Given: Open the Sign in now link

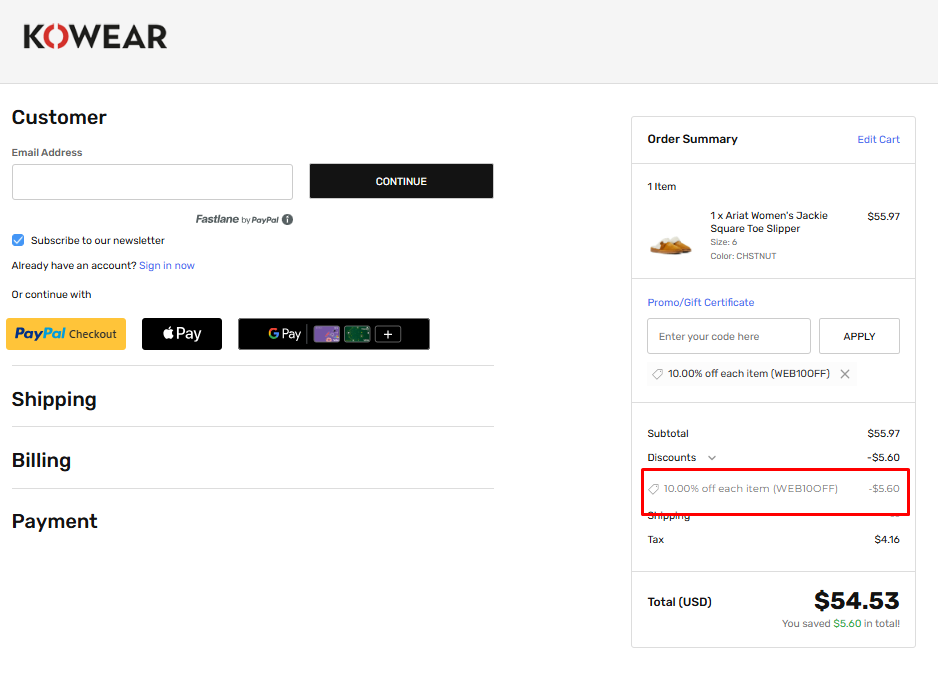Looking at the screenshot, I should 167,266.
